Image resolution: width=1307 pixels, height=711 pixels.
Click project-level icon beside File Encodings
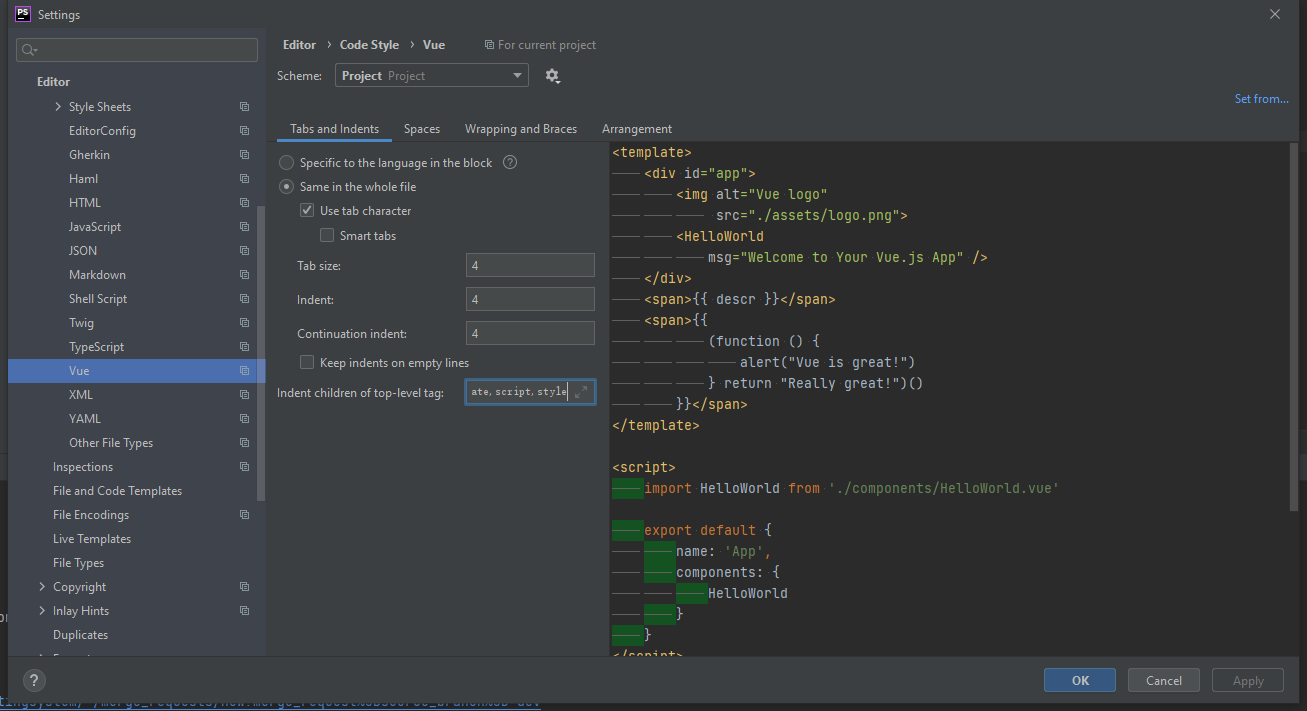coord(244,515)
